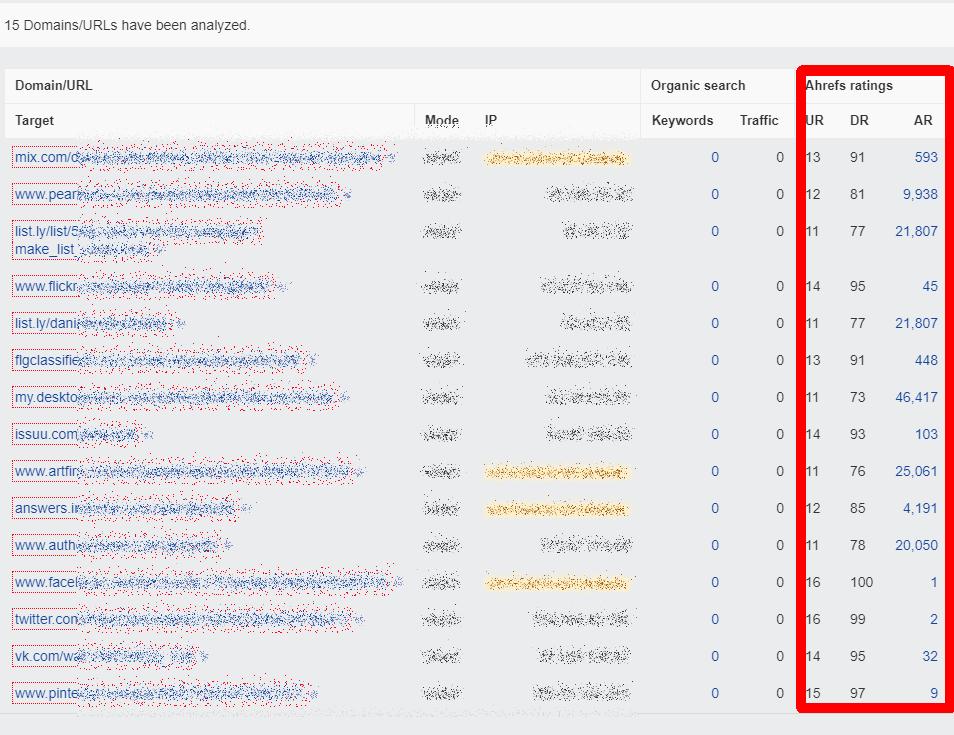This screenshot has width=954, height=735.
Task: Open AR value 593 in mix.com row
Action: click(x=926, y=158)
